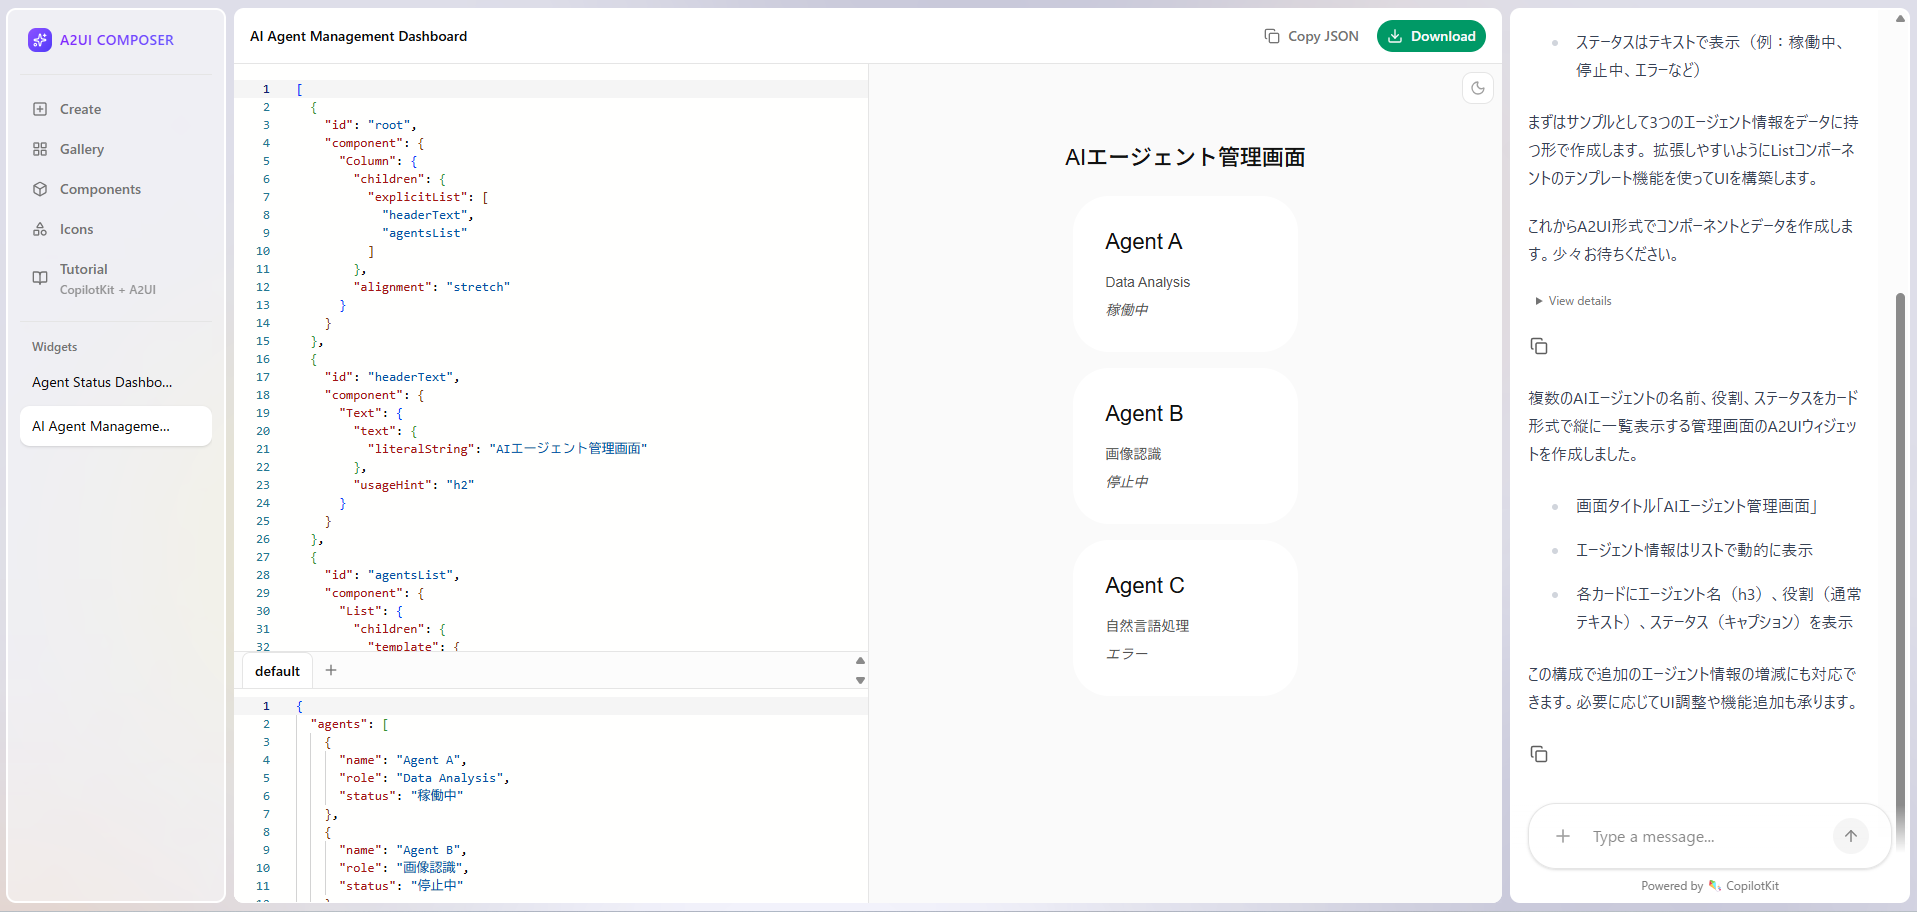Toggle dark mode in preview pane
The height and width of the screenshot is (912, 1917).
click(x=1478, y=88)
